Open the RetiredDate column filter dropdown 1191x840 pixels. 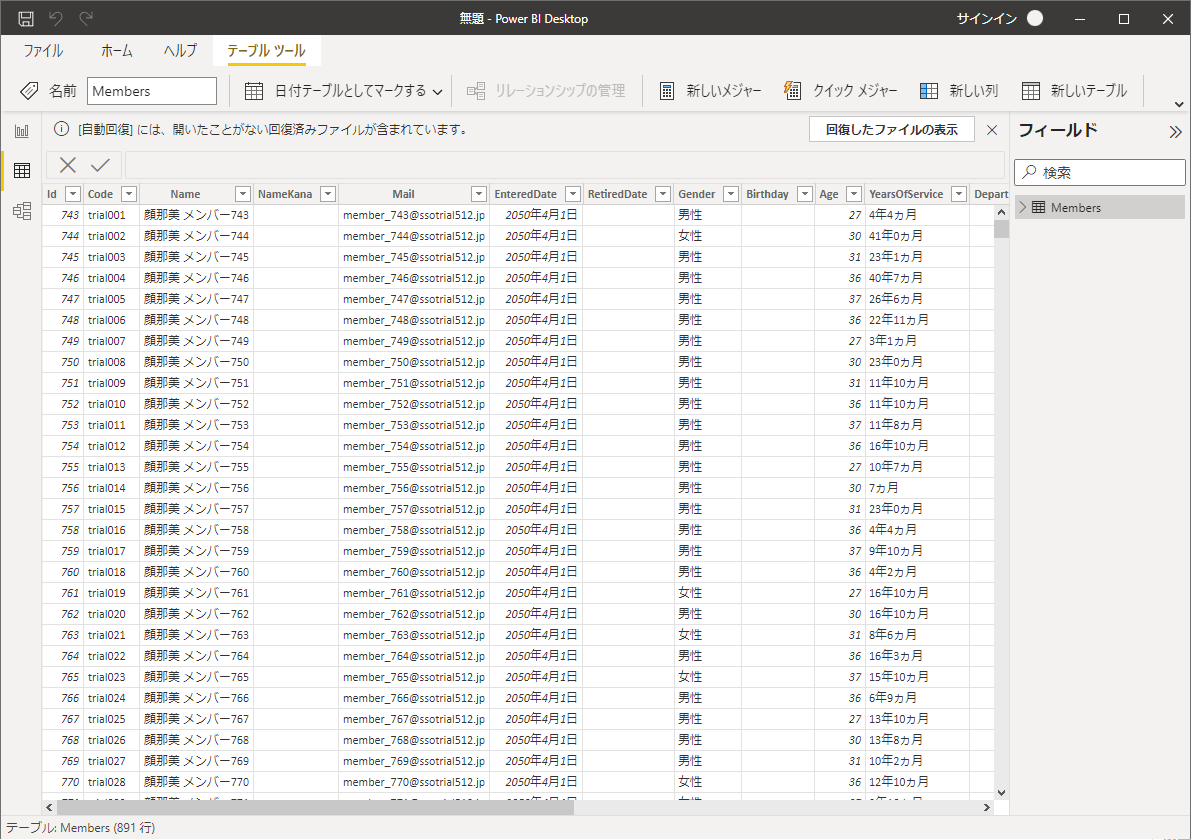point(663,194)
